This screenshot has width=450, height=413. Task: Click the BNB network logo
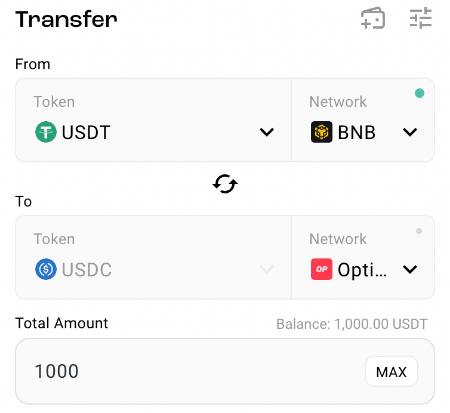[321, 132]
